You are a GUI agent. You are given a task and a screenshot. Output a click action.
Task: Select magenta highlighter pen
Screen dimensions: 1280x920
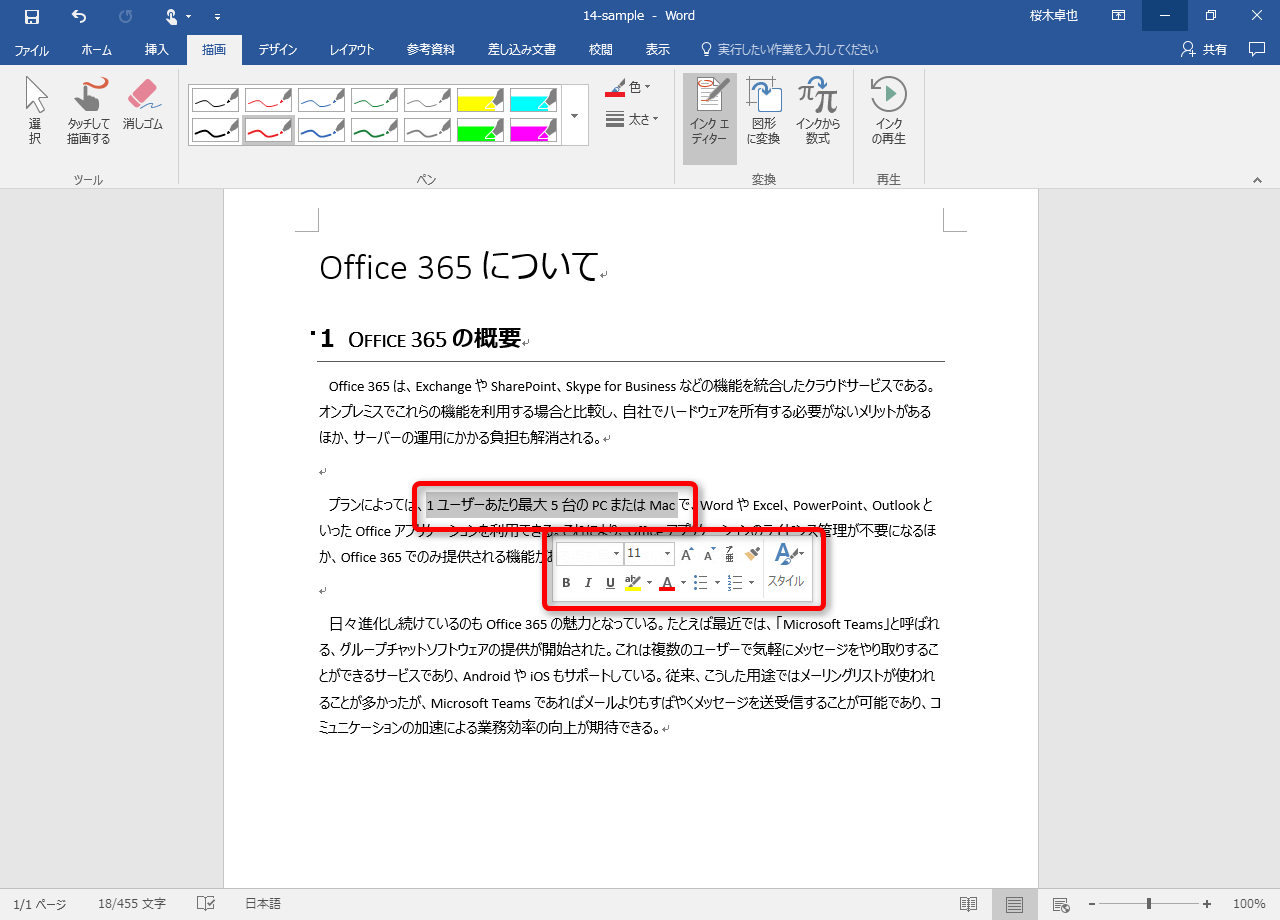tap(534, 130)
